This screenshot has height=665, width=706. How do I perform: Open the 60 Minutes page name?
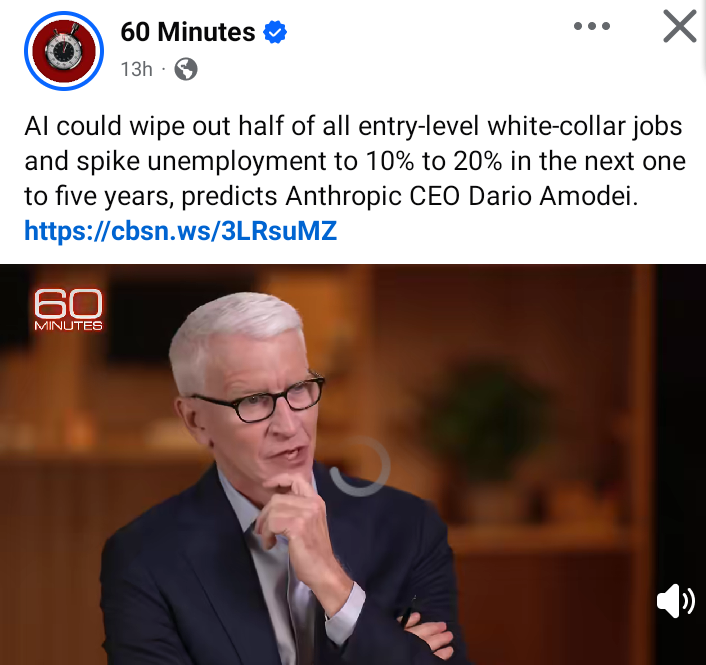click(x=188, y=32)
